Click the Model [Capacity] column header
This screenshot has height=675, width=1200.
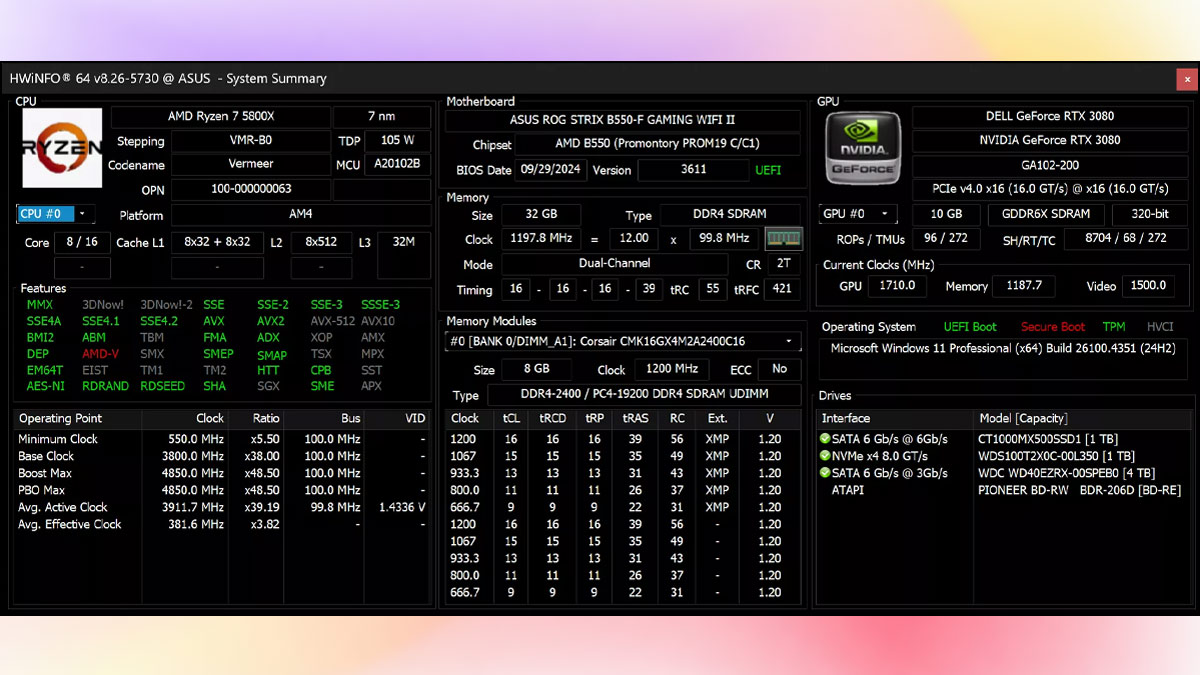pos(1083,418)
